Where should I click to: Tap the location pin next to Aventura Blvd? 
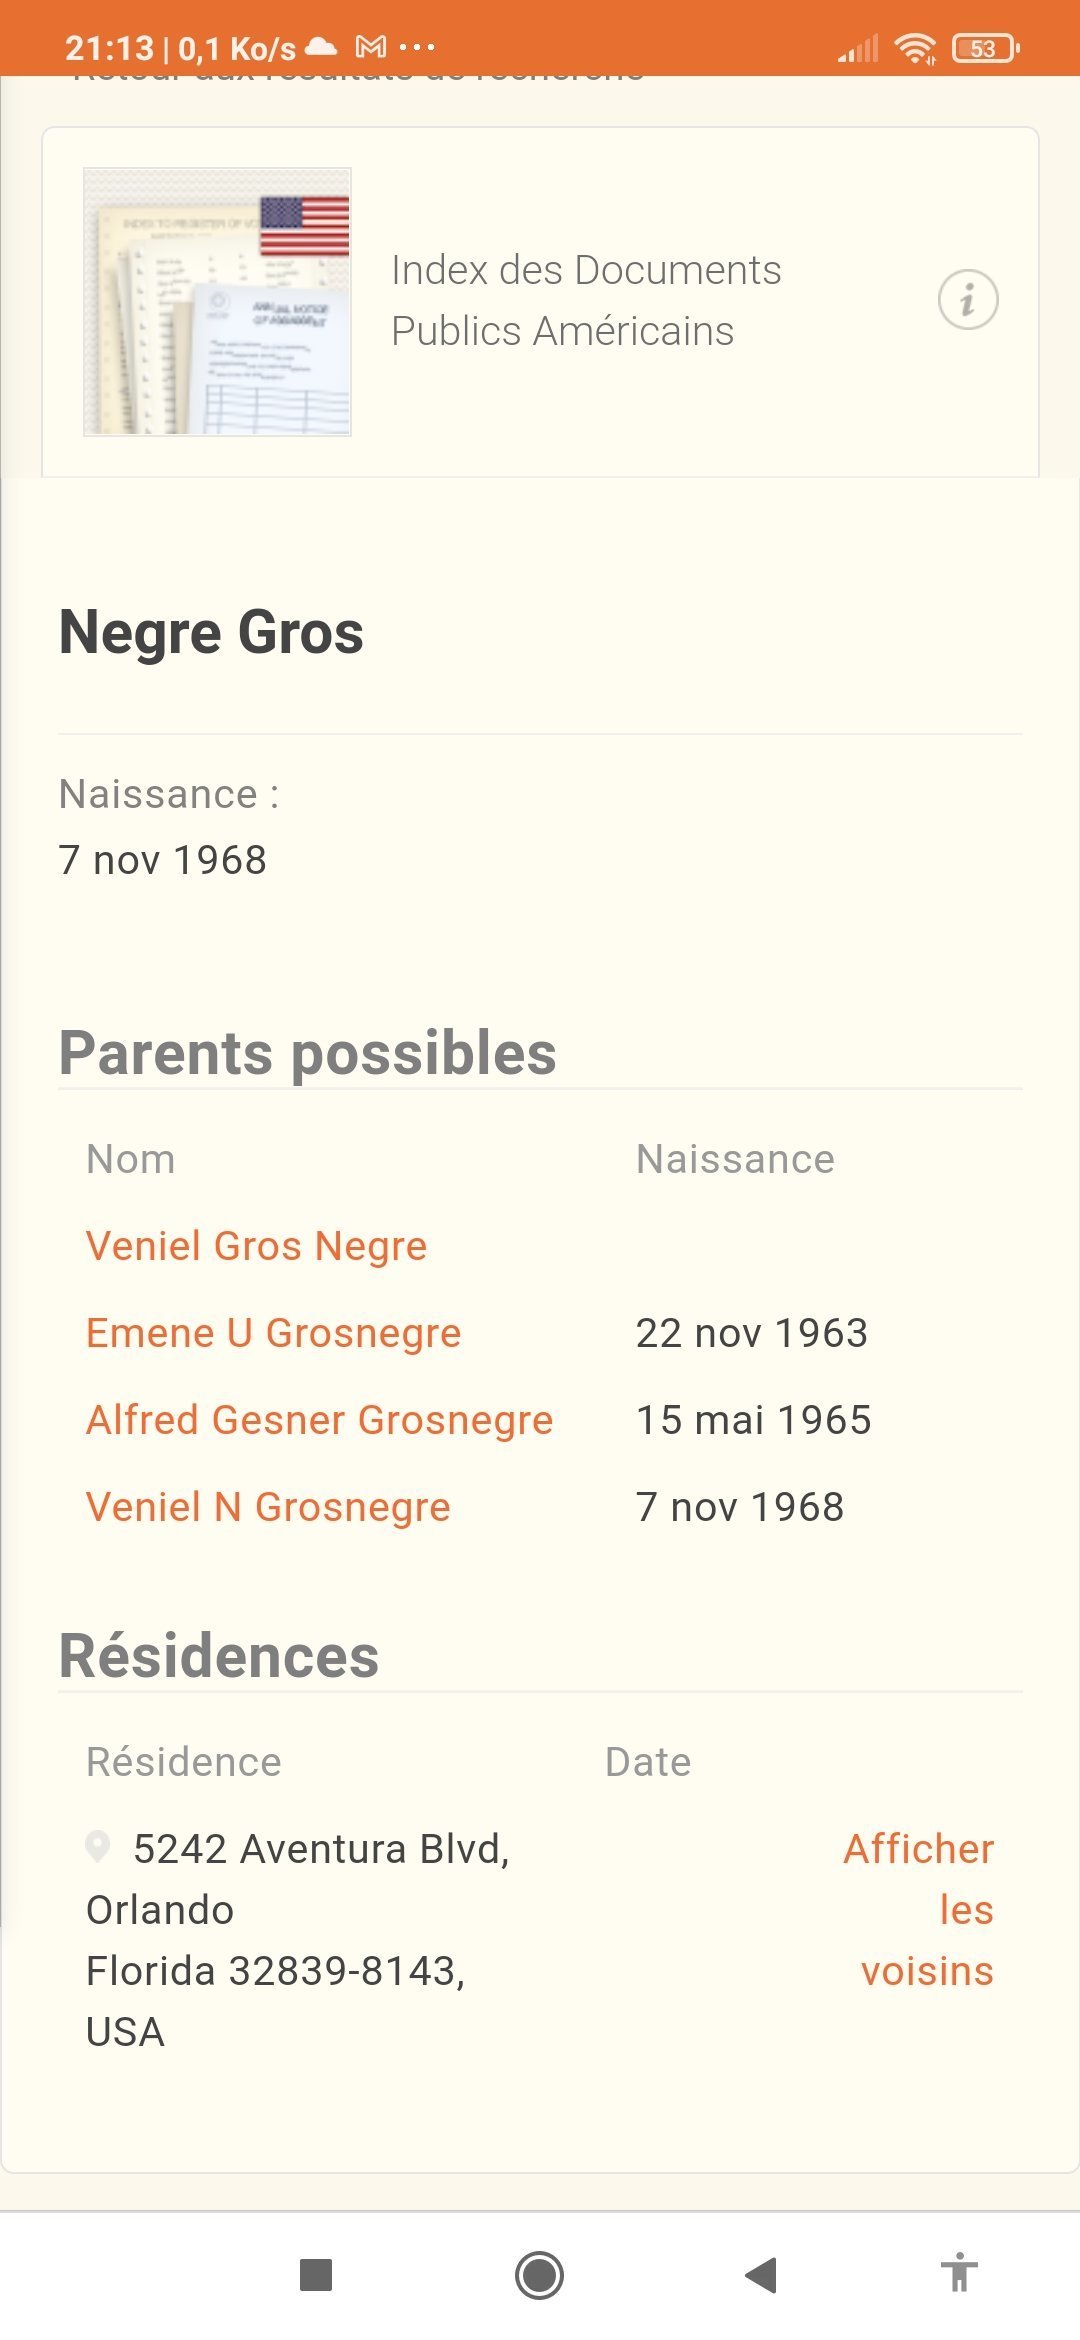[98, 1847]
